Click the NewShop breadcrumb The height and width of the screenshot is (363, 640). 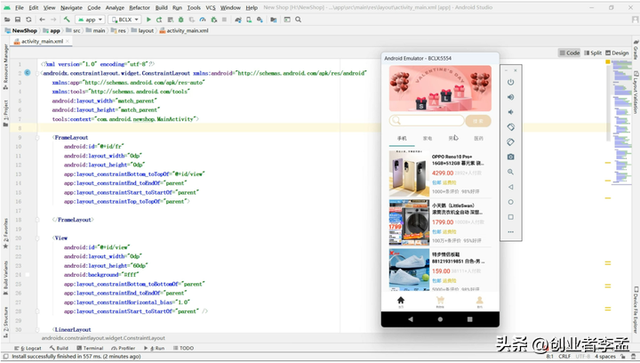click(21, 31)
